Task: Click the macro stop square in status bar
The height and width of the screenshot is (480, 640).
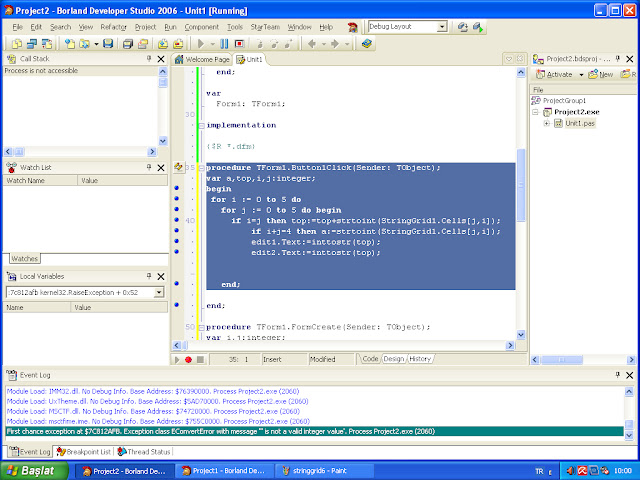Action: [200, 360]
